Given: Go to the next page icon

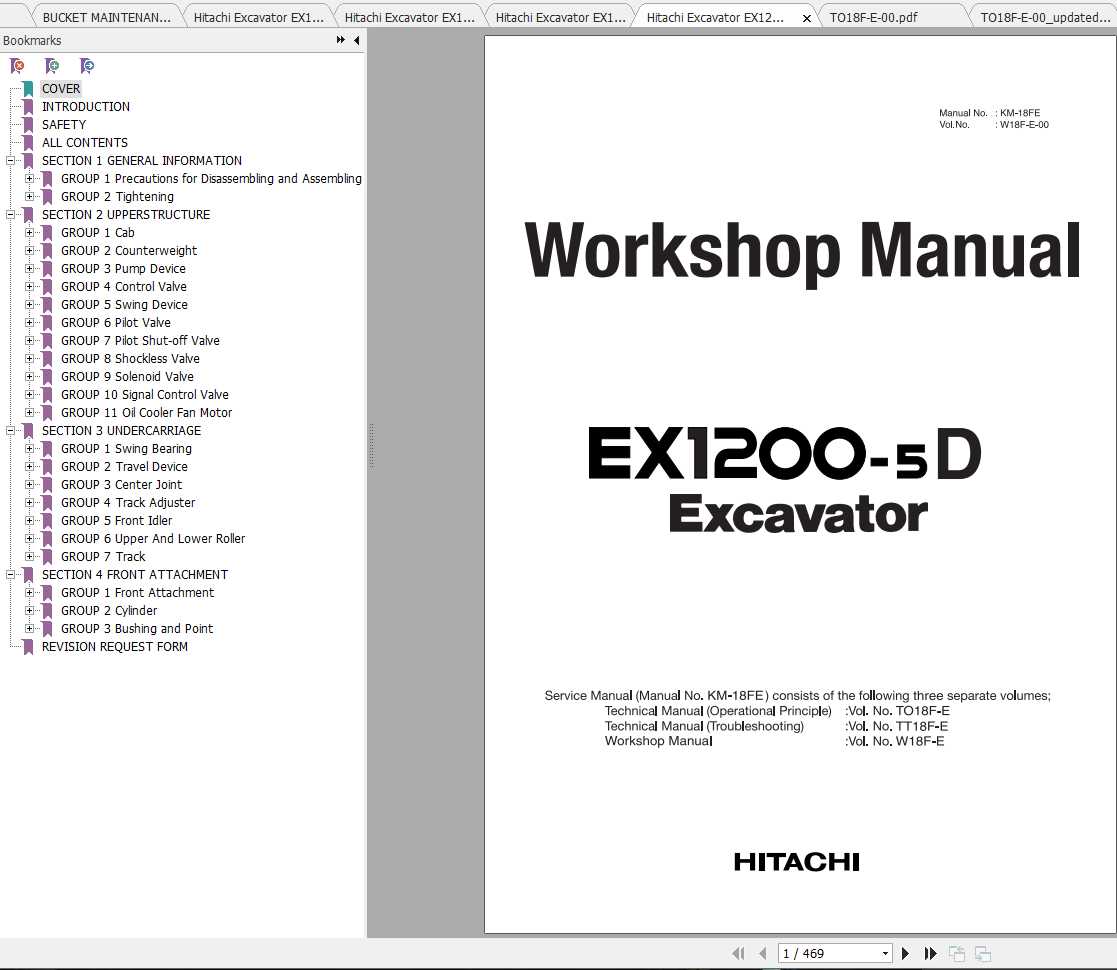Looking at the screenshot, I should click(905, 953).
